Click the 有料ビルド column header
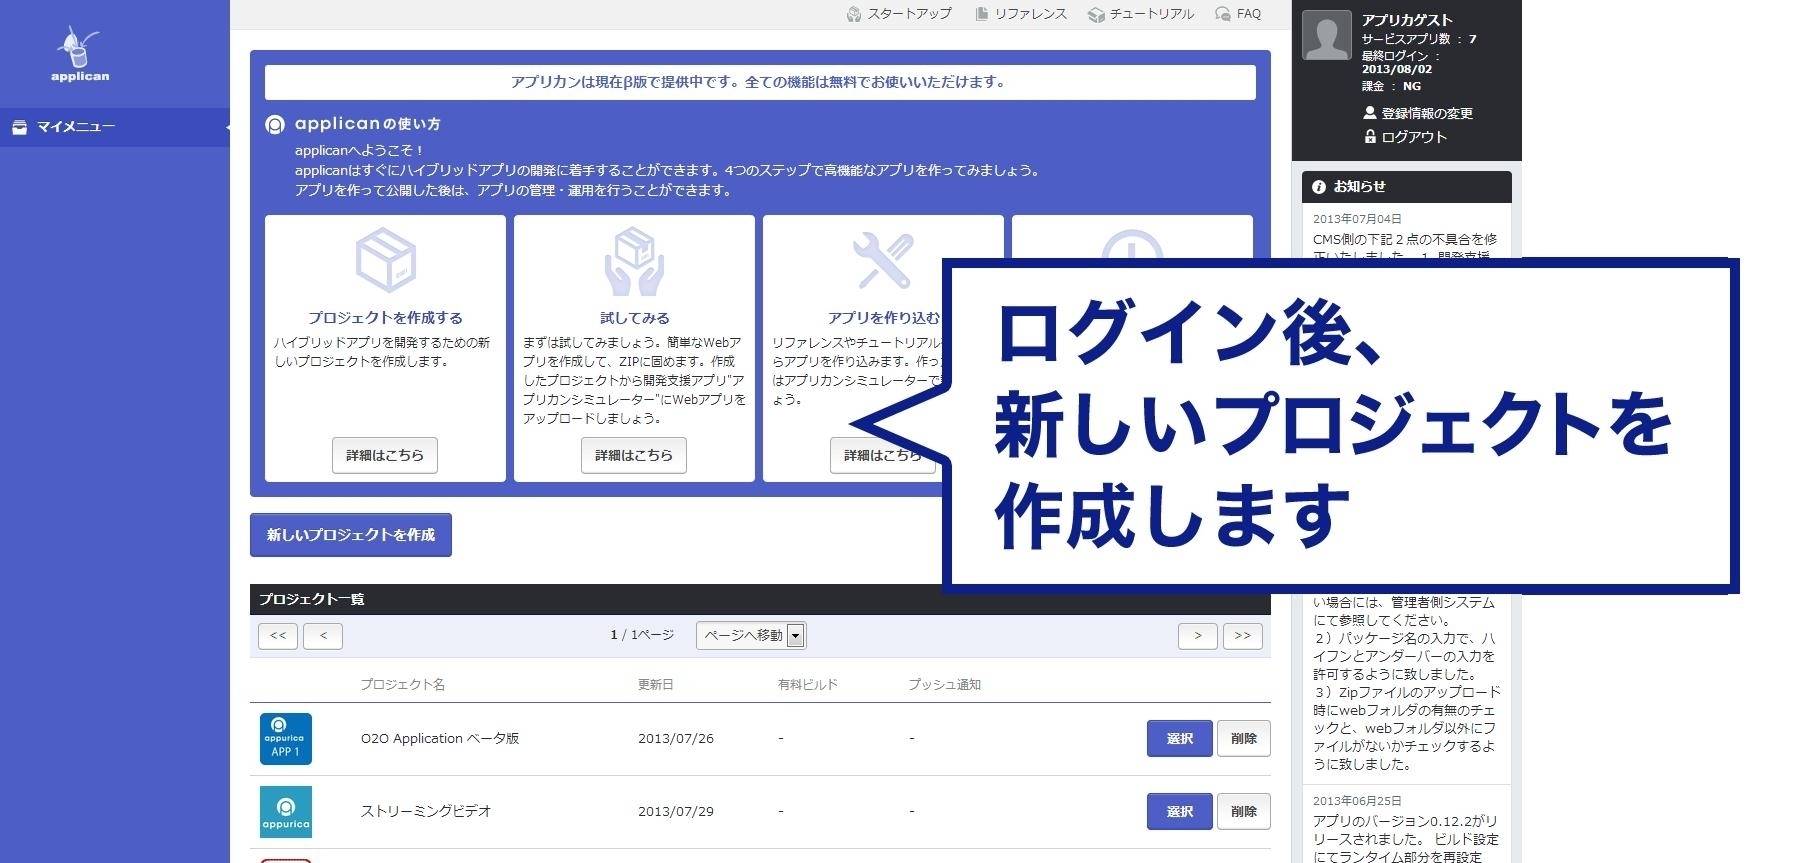Image resolution: width=1800 pixels, height=863 pixels. click(808, 685)
